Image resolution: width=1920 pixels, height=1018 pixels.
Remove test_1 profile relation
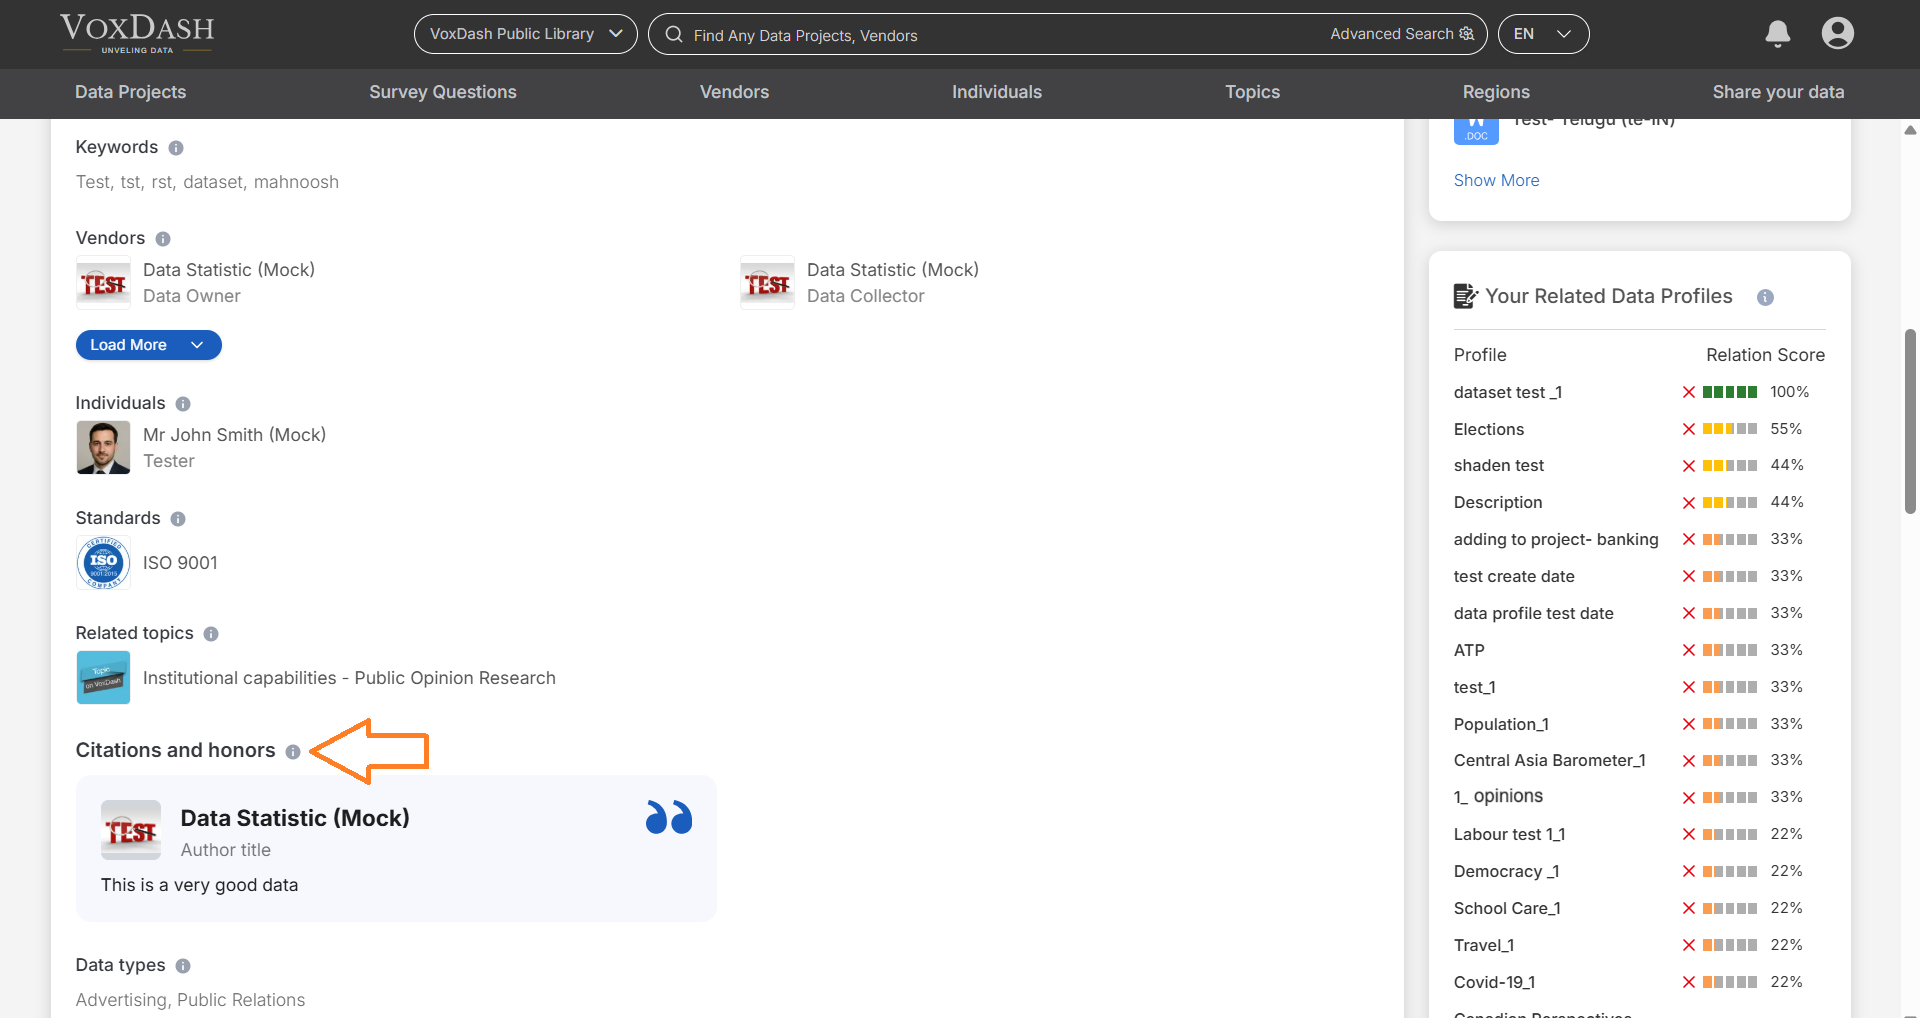[x=1689, y=687]
